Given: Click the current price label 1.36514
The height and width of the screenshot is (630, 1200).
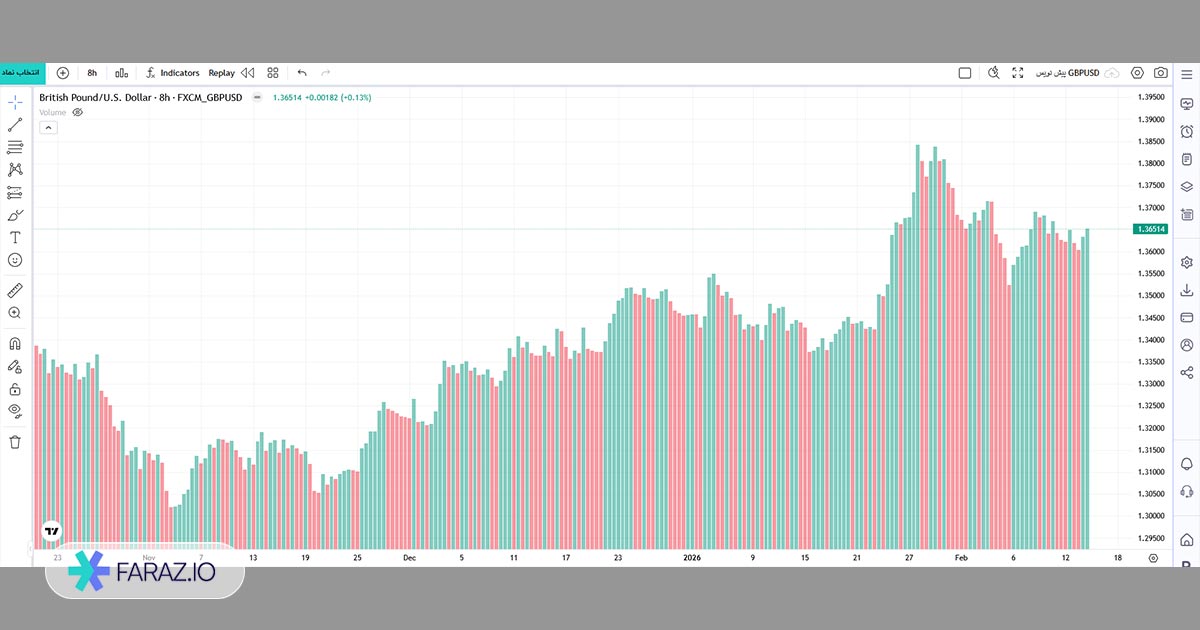Looking at the screenshot, I should (x=1151, y=229).
